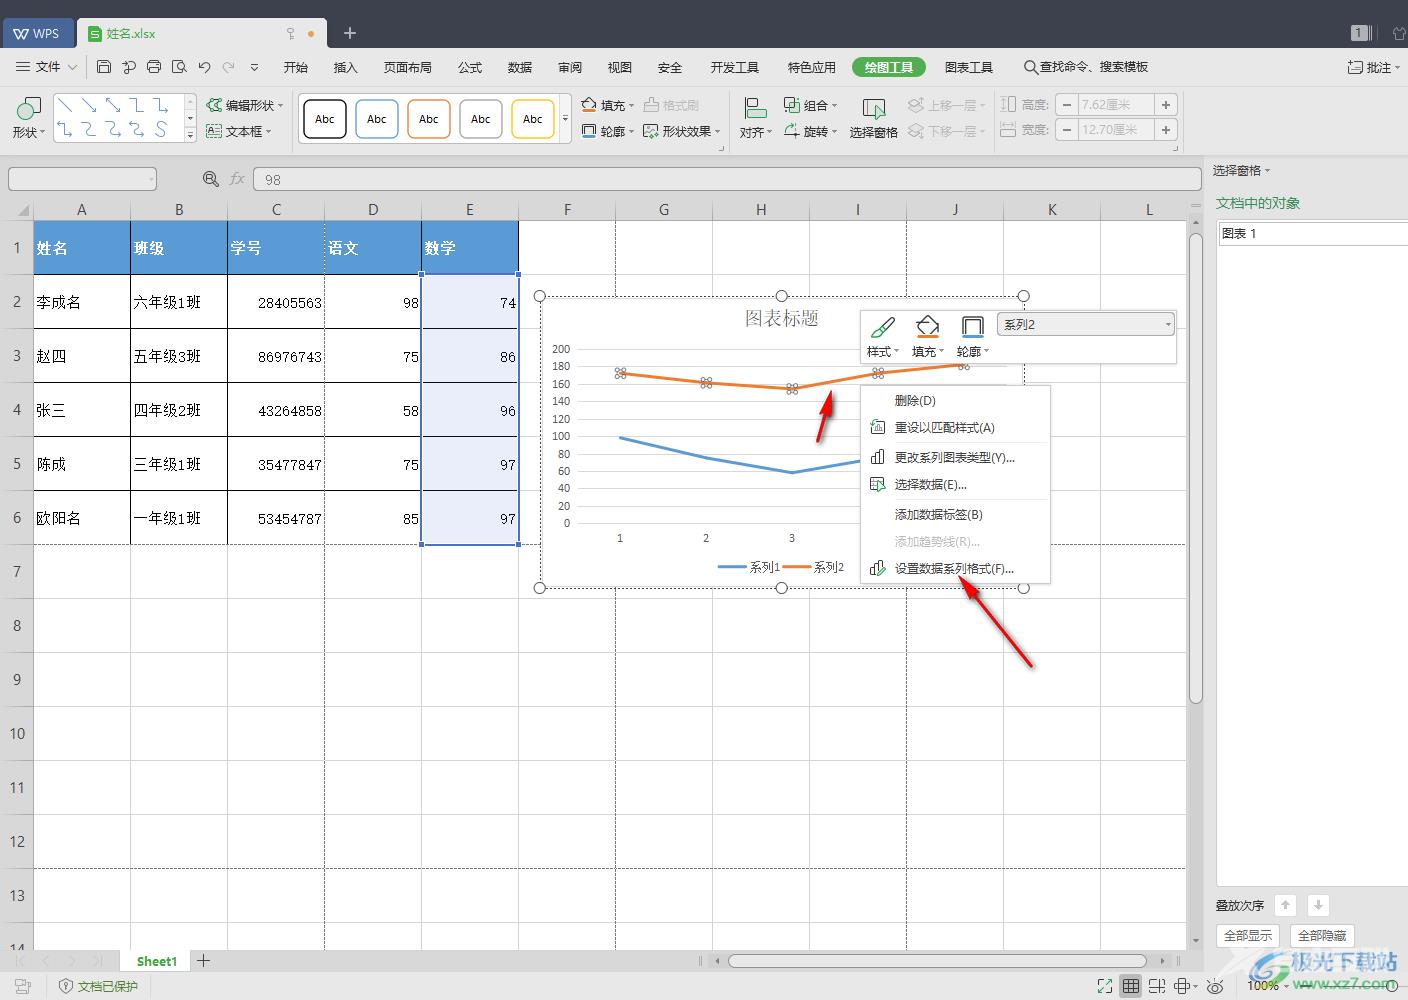Switch to the 开发工具 tab
This screenshot has width=1408, height=1000.
point(735,67)
